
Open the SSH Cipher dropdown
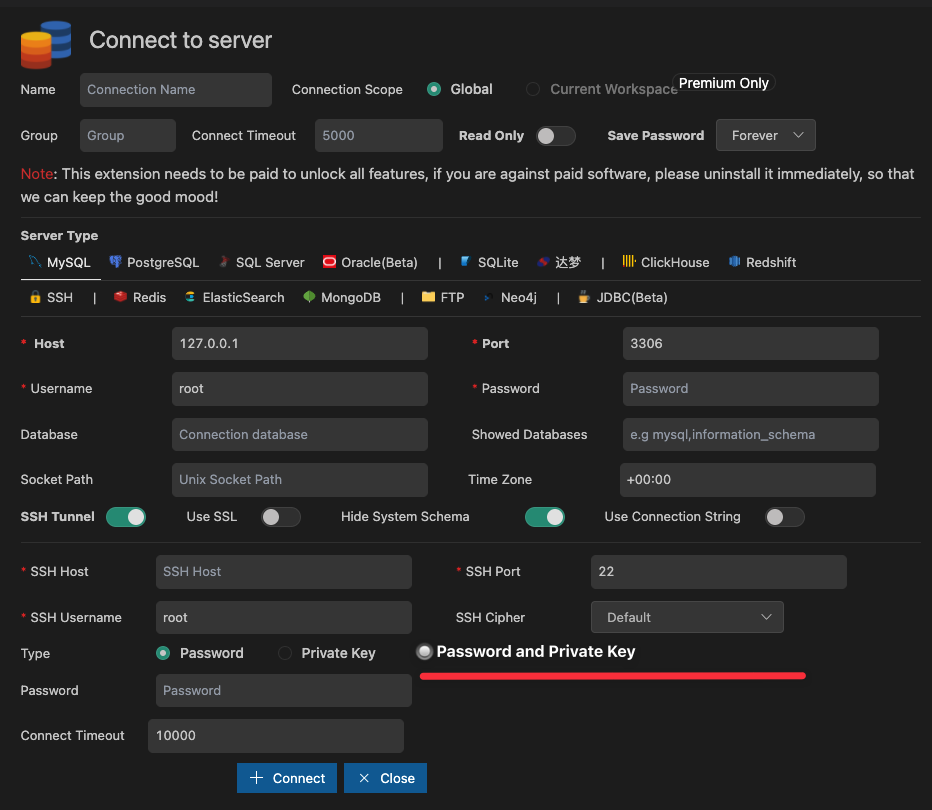pos(686,617)
